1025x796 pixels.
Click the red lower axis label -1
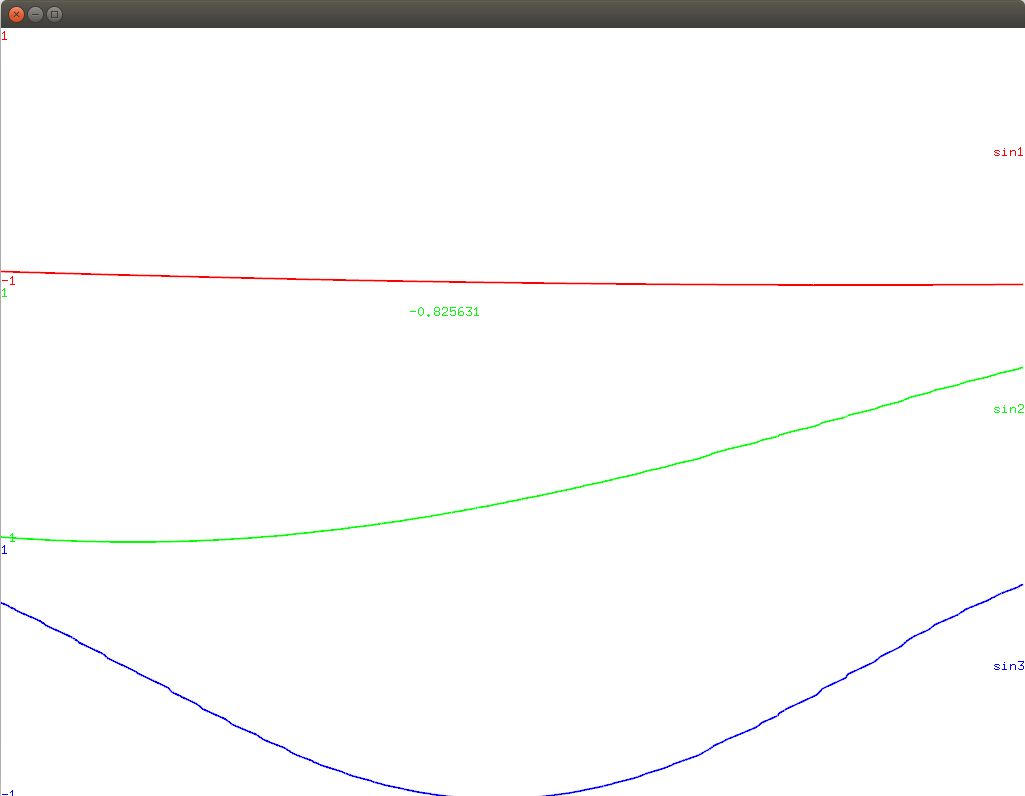[x=8, y=281]
